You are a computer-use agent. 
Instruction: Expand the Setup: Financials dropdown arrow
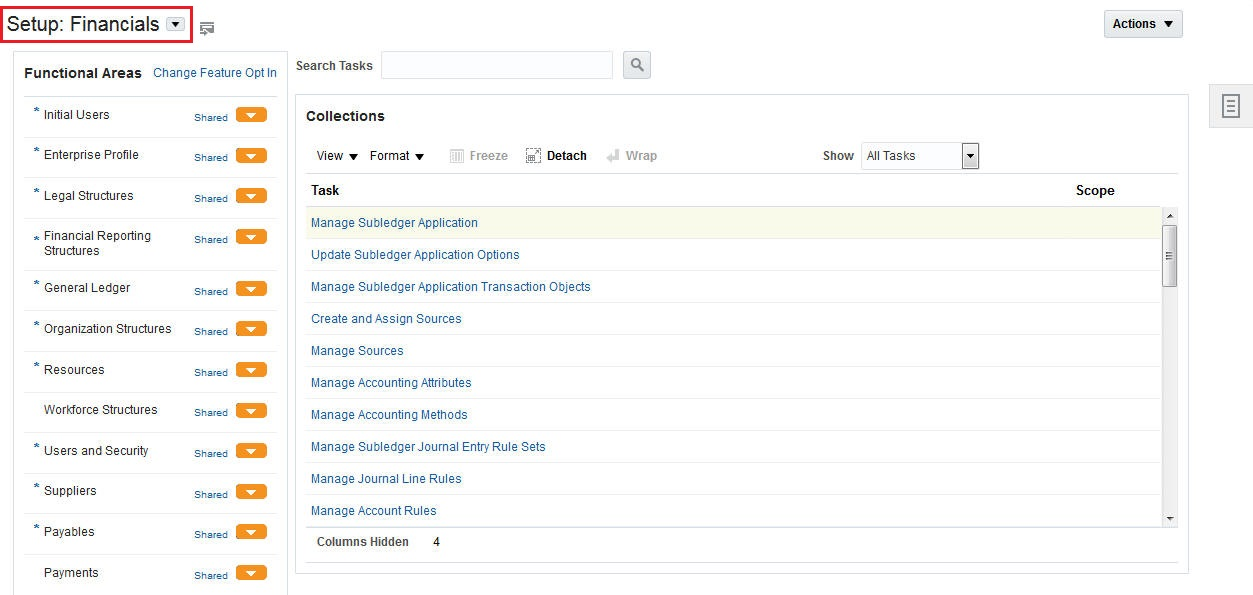pos(176,25)
